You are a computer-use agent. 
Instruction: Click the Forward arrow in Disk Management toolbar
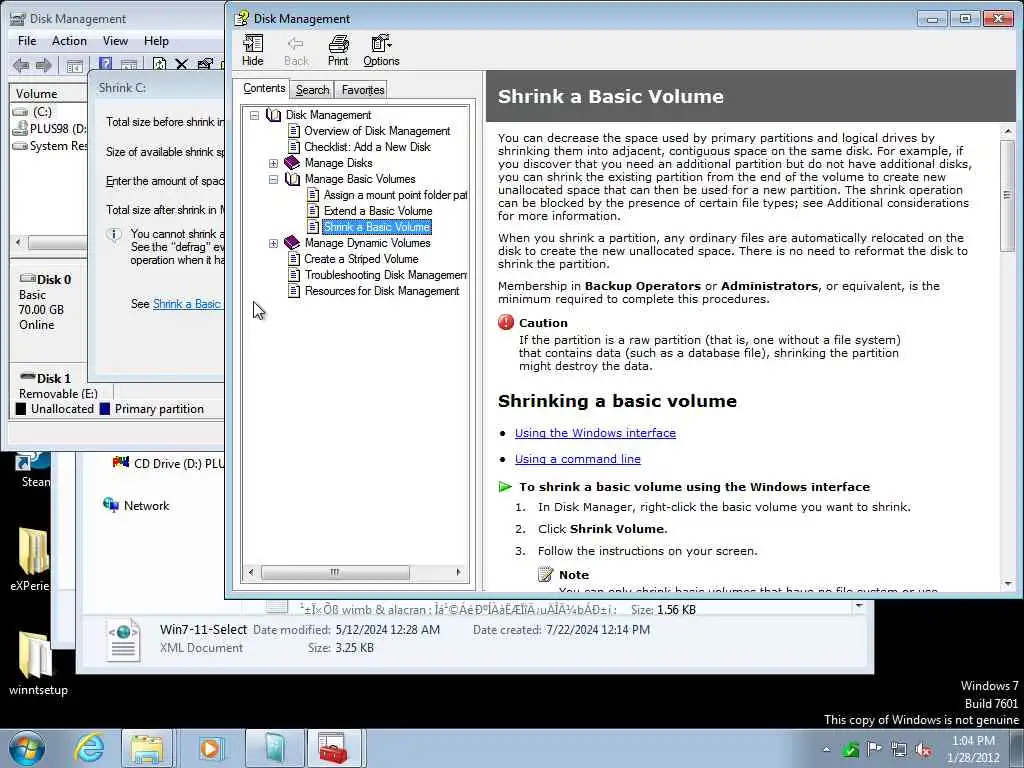pyautogui.click(x=44, y=65)
